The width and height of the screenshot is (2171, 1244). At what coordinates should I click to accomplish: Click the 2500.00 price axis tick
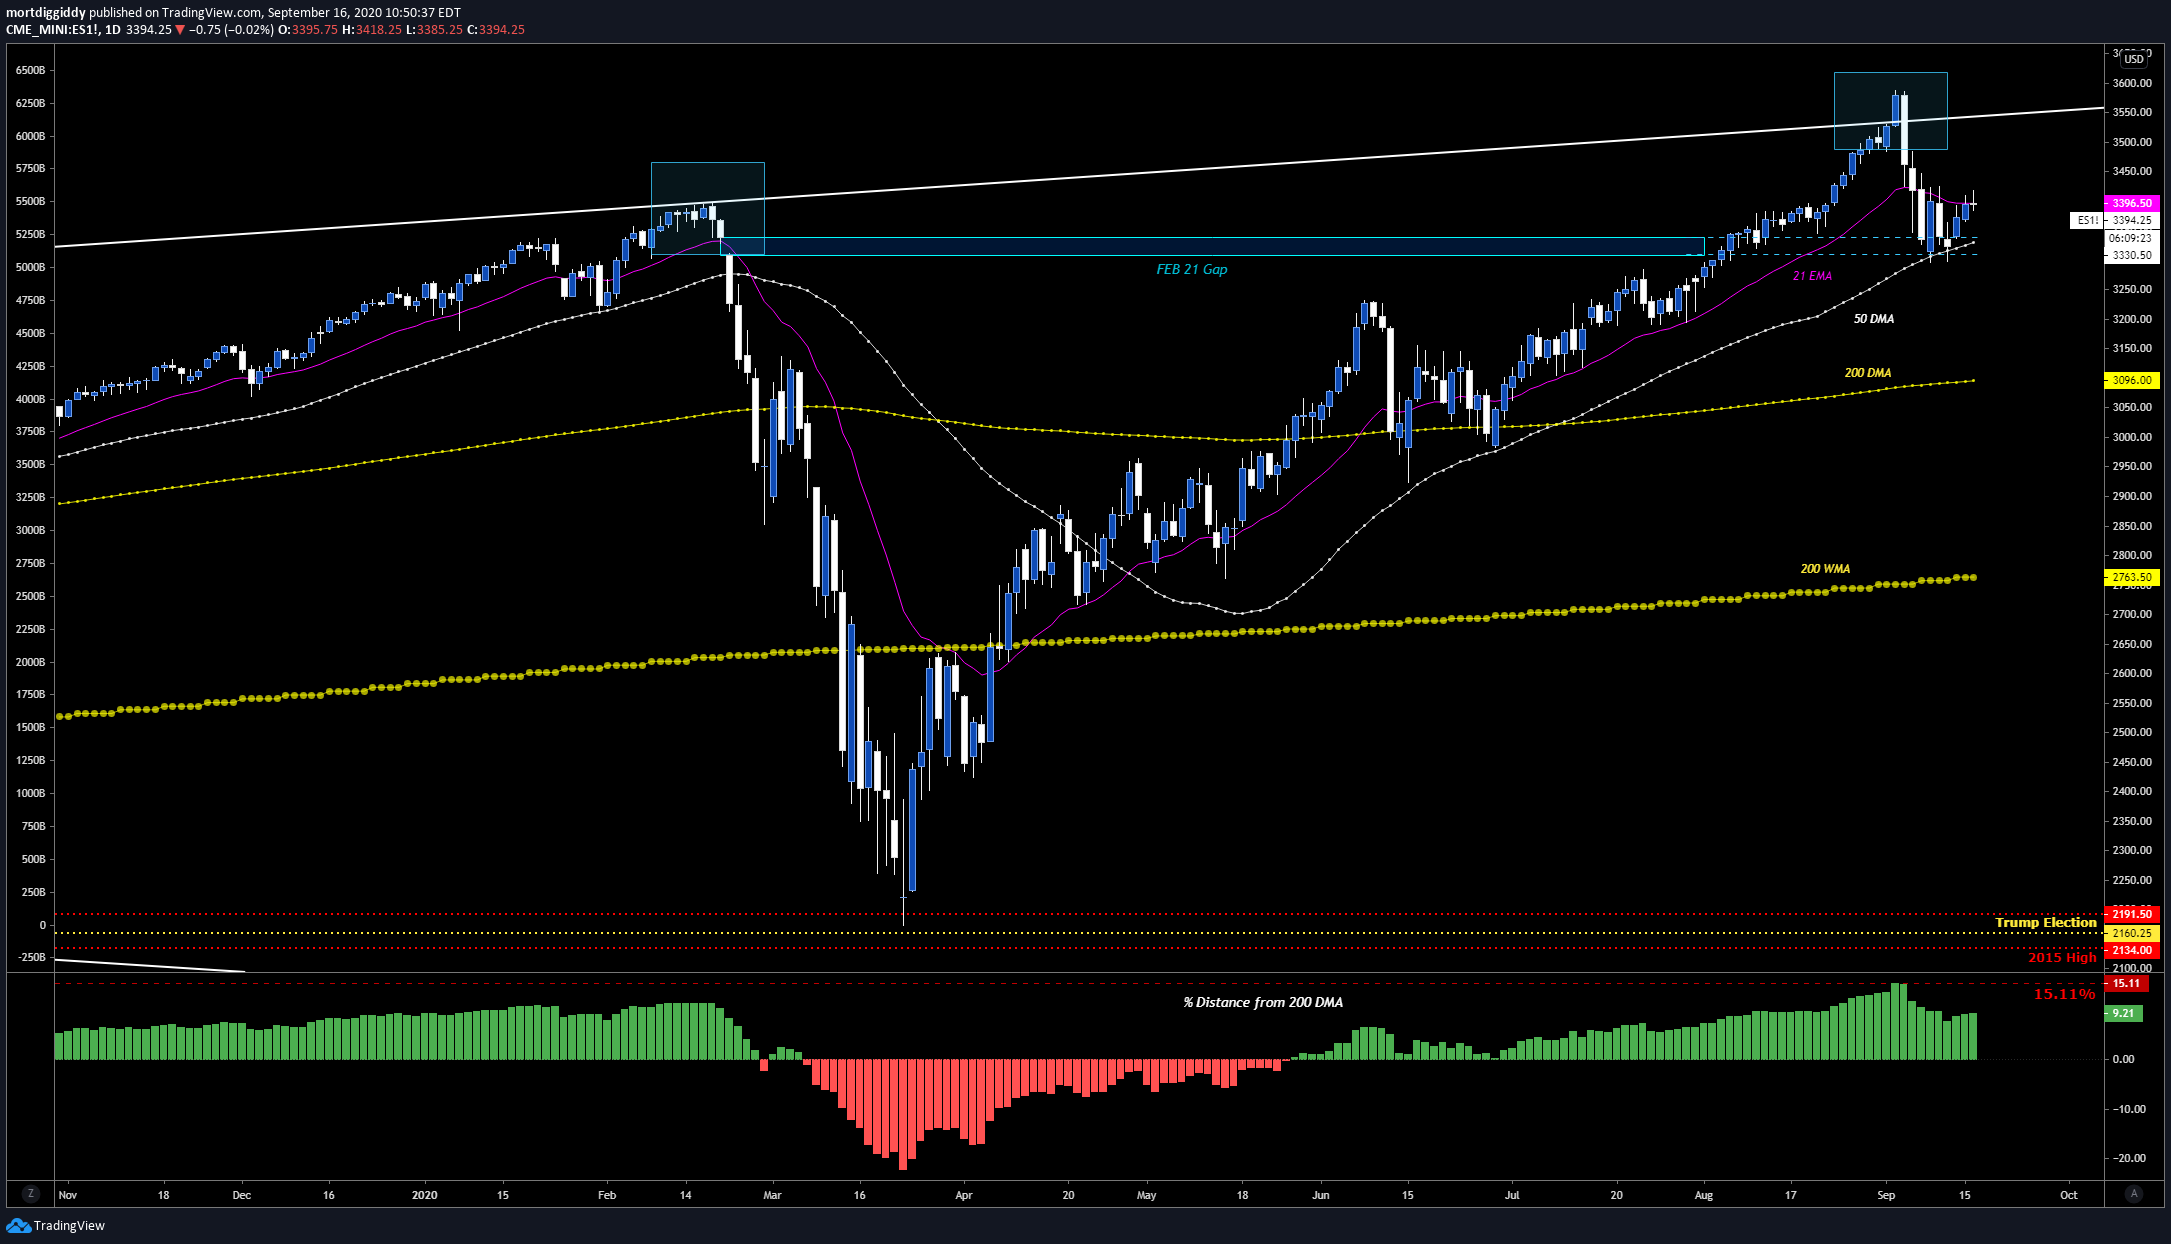tap(2132, 732)
